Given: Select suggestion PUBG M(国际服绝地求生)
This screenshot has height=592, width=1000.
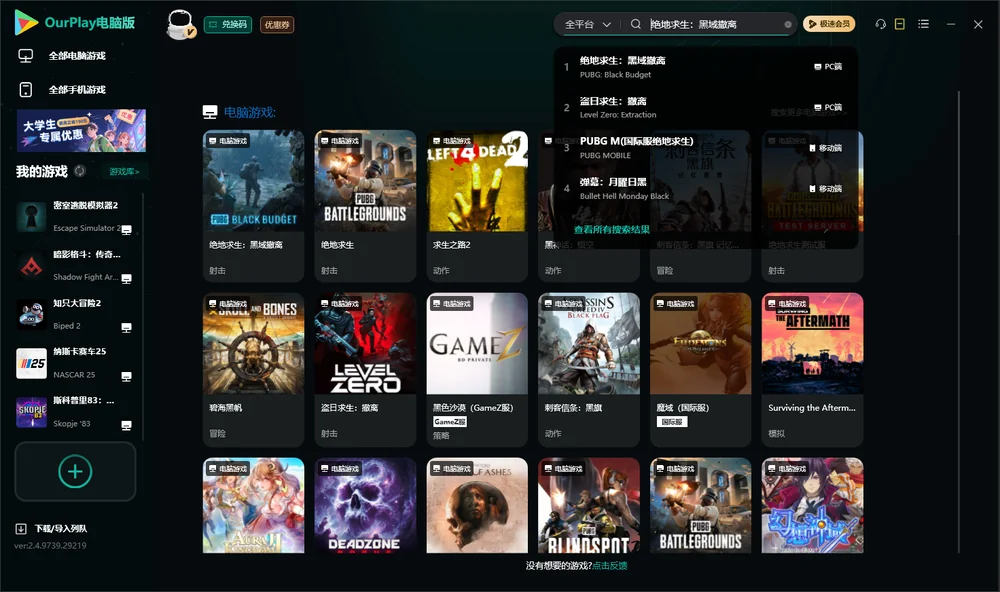Looking at the screenshot, I should 705,148.
